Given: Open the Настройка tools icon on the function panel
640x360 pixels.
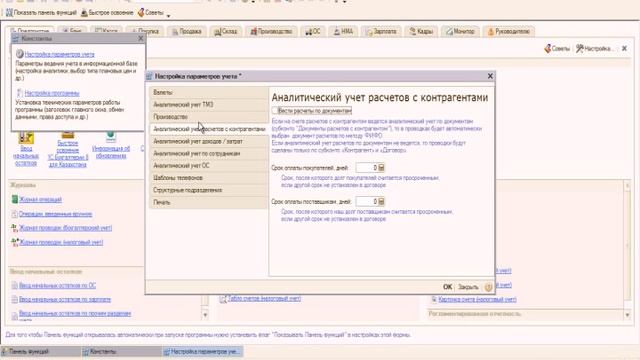Looking at the screenshot, I should coord(580,49).
